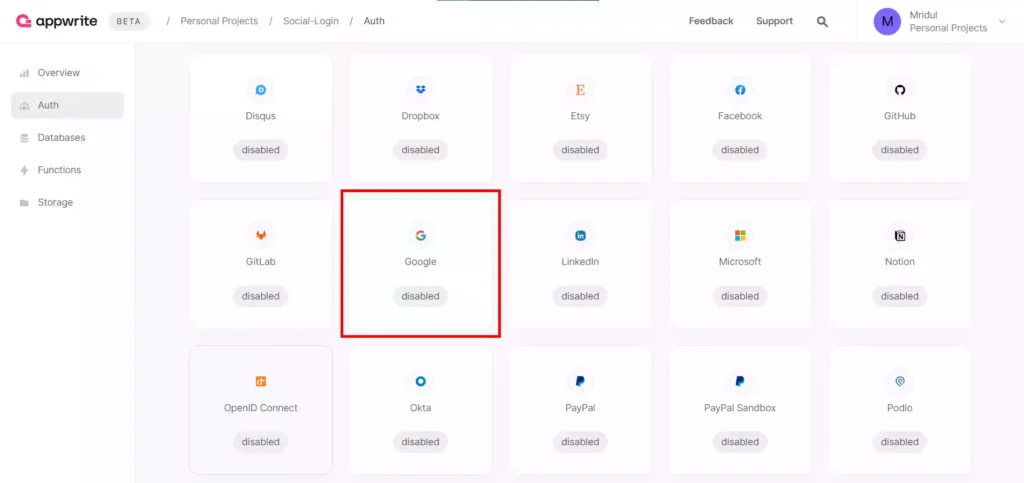Click the Notion provider icon
Viewport: 1024px width, 483px height.
[900, 236]
